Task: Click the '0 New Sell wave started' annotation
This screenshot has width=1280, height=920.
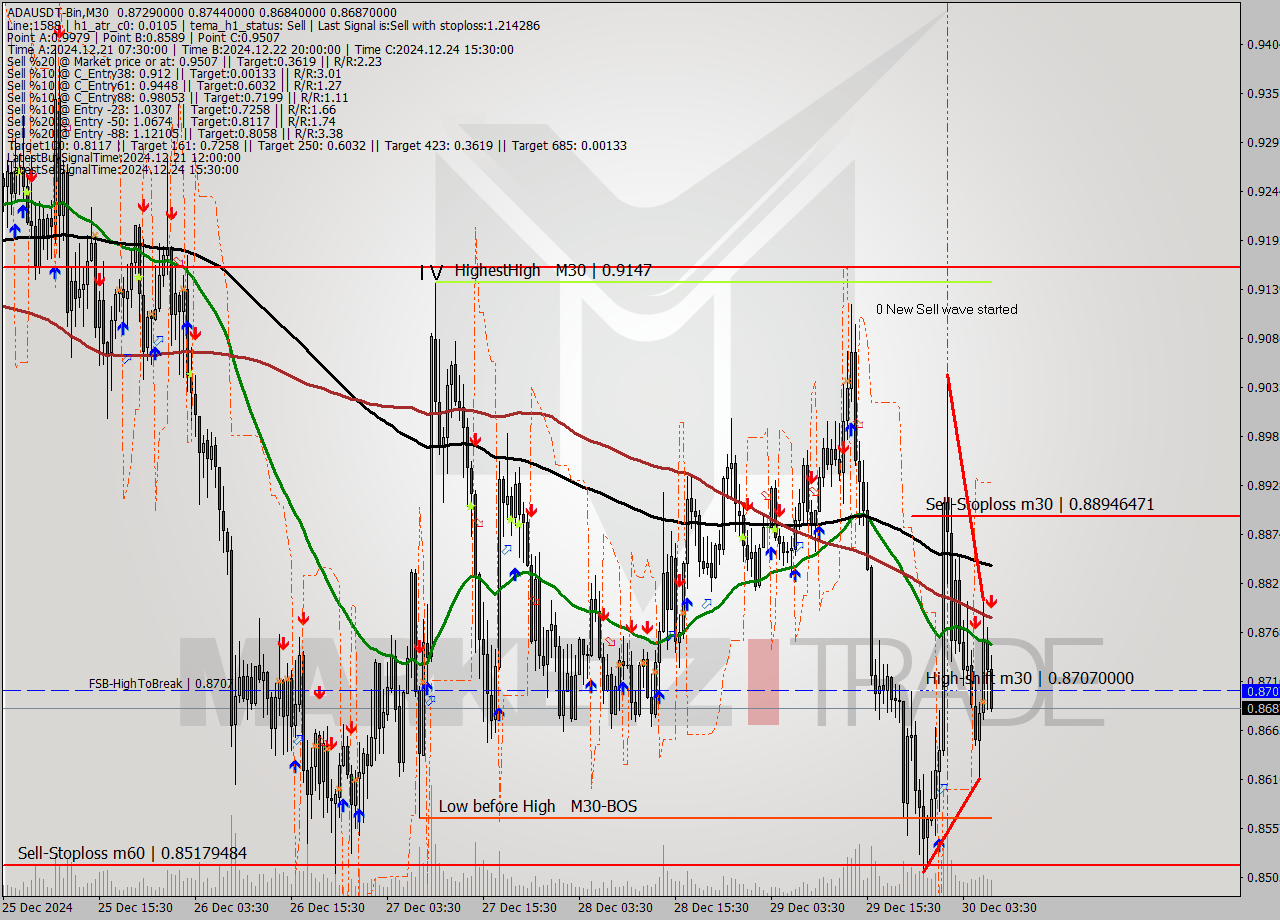Action: [x=946, y=309]
